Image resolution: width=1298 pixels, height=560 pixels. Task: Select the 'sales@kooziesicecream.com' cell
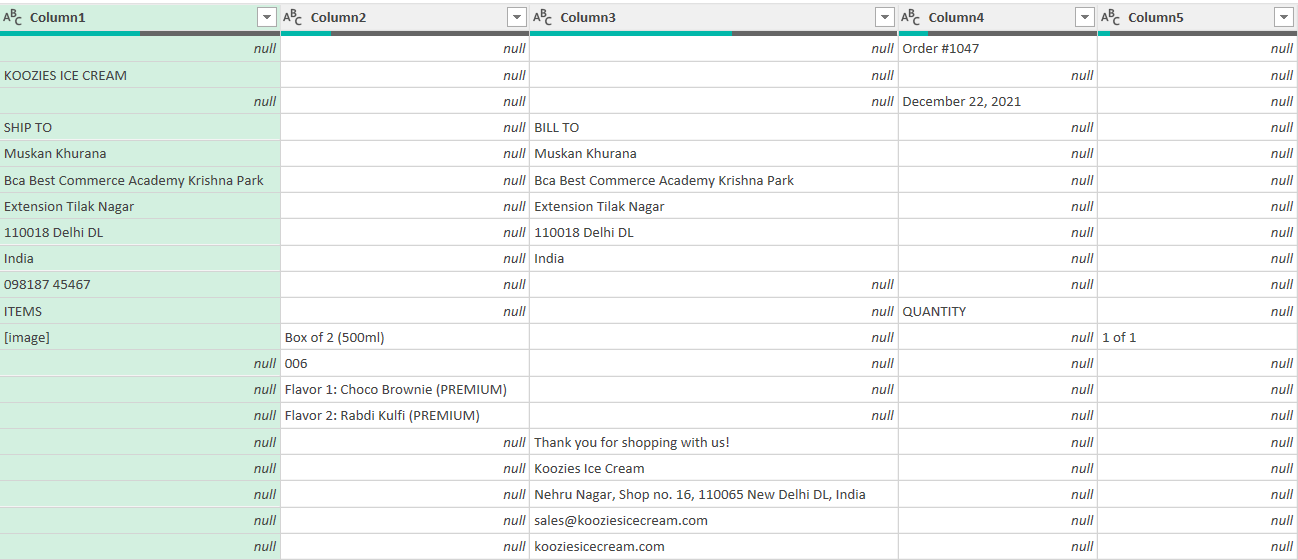coord(714,520)
